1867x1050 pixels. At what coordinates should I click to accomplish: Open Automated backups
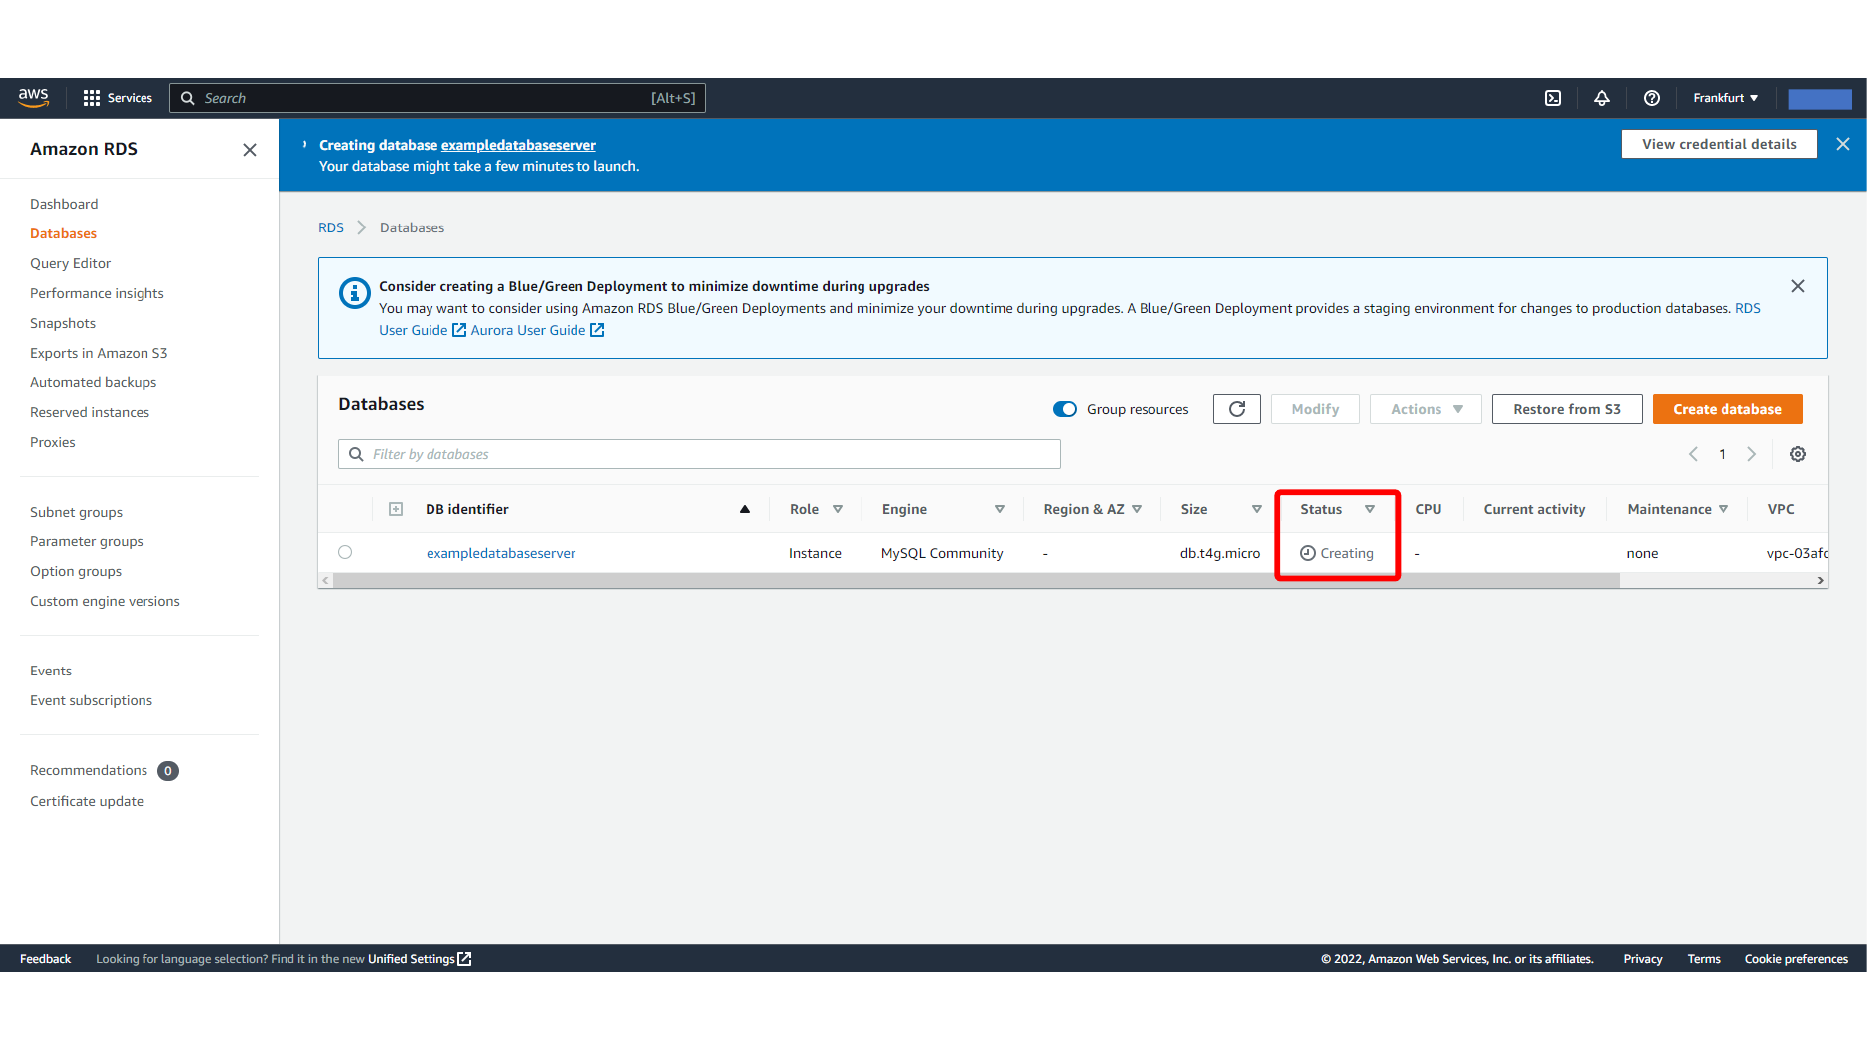pyautogui.click(x=93, y=382)
